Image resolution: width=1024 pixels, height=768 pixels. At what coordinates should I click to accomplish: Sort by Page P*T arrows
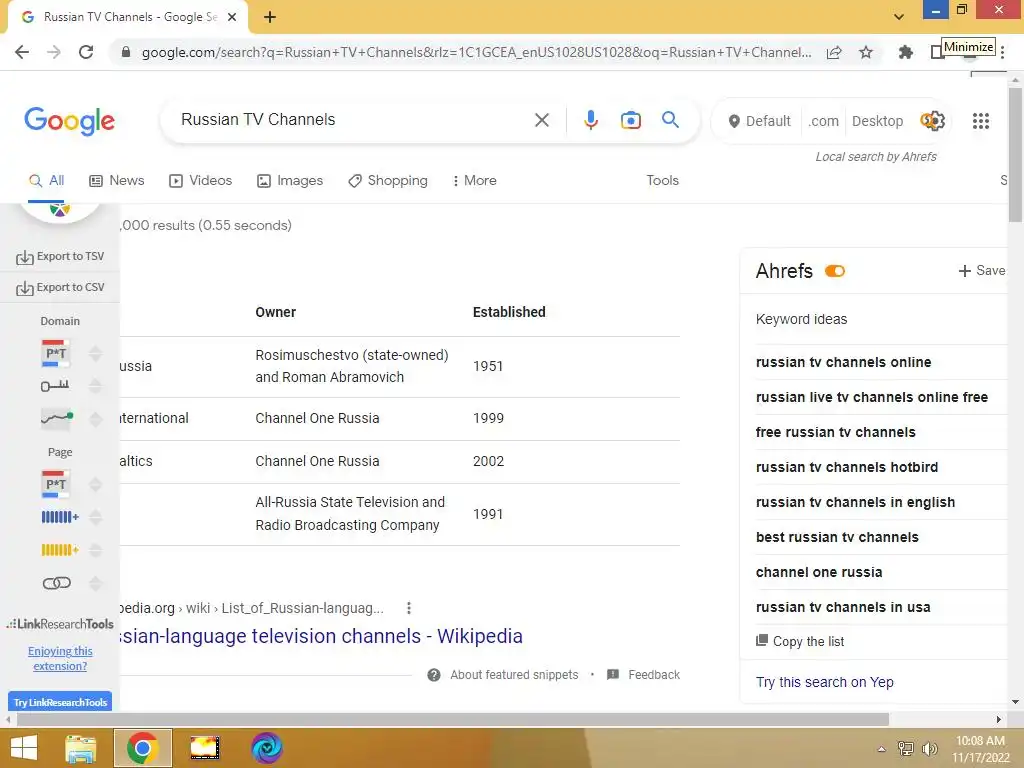click(95, 484)
